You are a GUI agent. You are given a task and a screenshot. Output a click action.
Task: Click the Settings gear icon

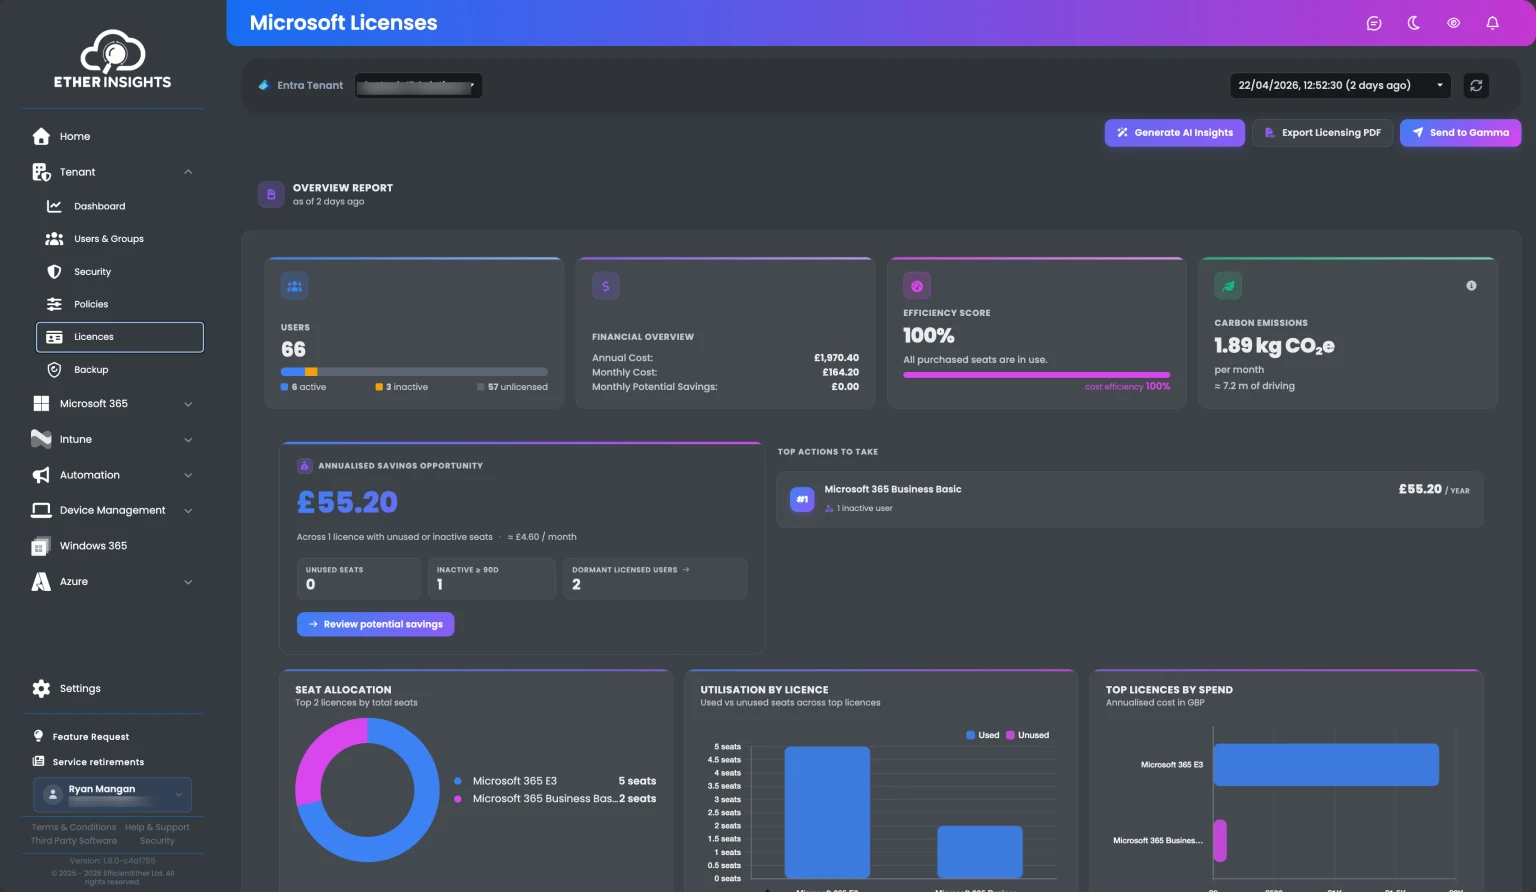tap(41, 688)
